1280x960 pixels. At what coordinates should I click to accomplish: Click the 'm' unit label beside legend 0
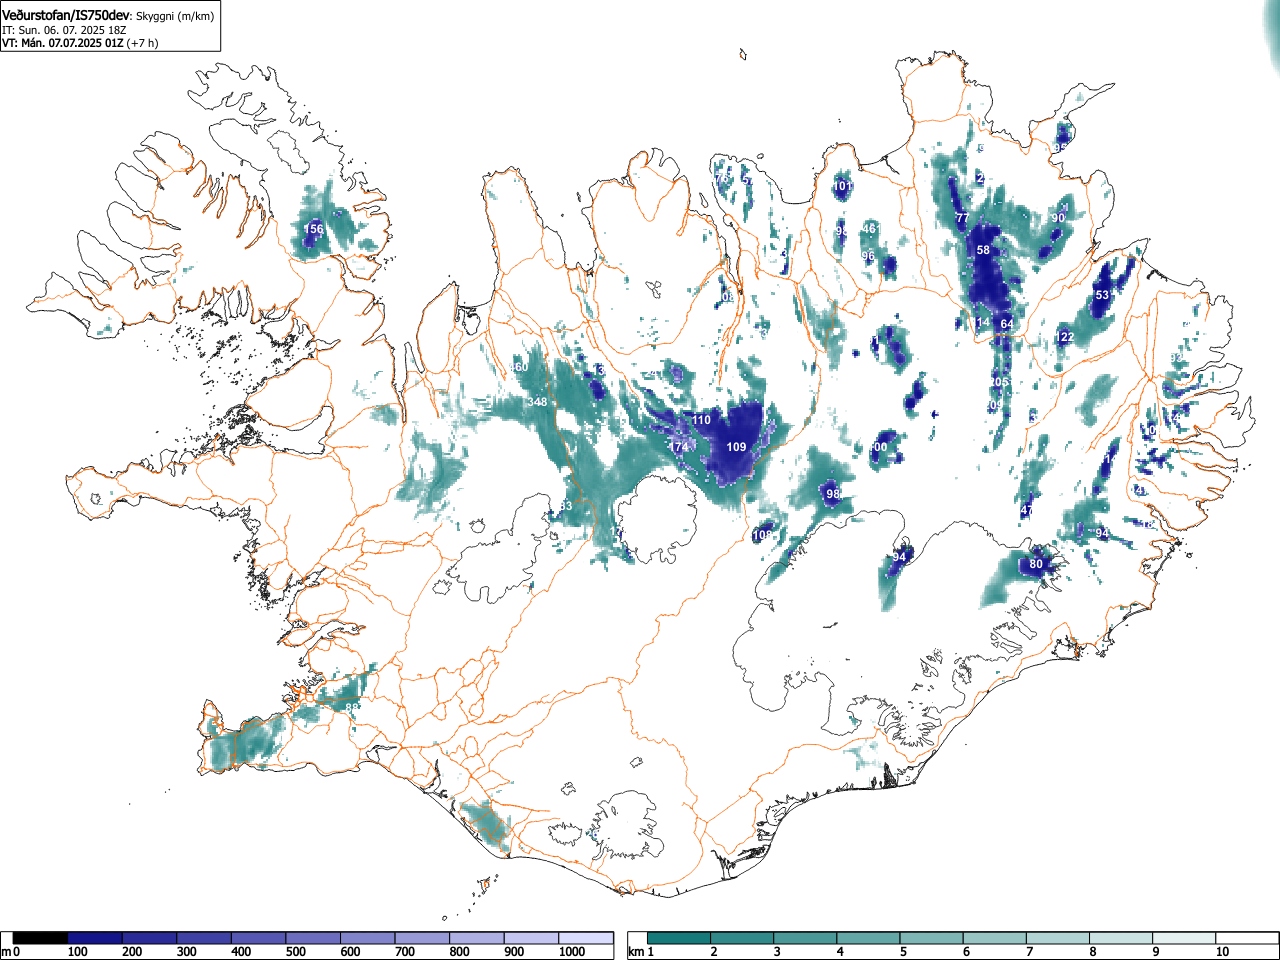[x=6, y=952]
